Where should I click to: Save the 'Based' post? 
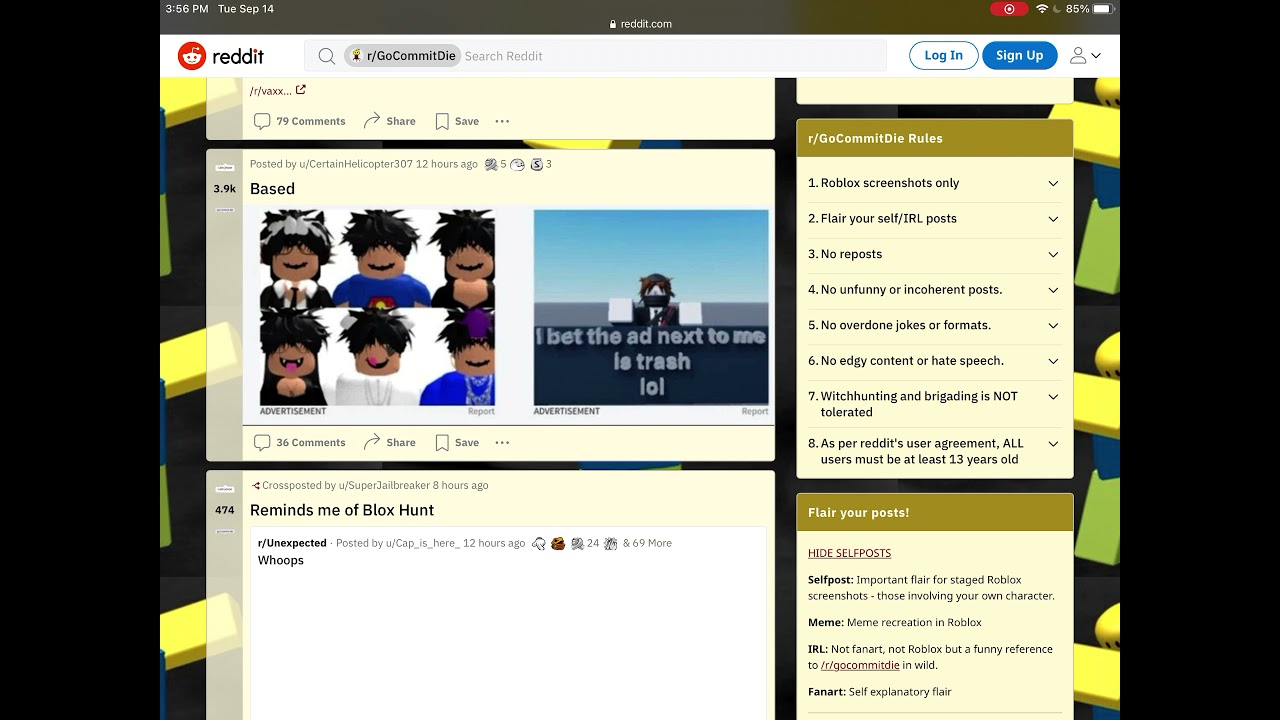pyautogui.click(x=457, y=442)
